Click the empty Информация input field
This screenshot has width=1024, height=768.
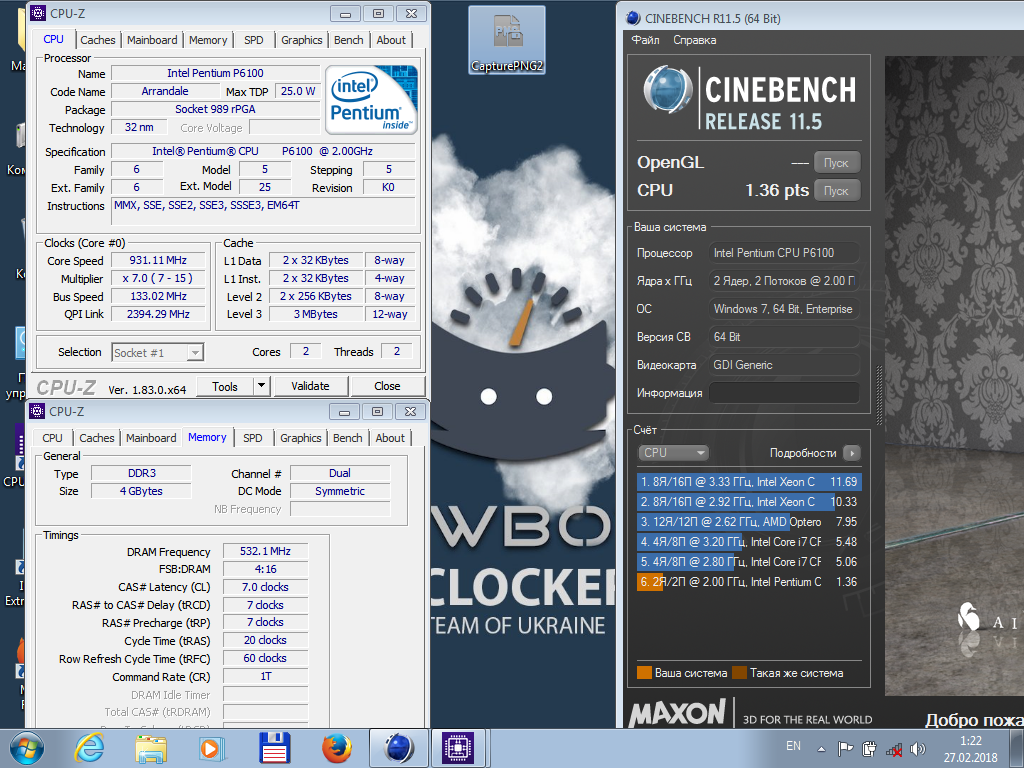click(784, 392)
